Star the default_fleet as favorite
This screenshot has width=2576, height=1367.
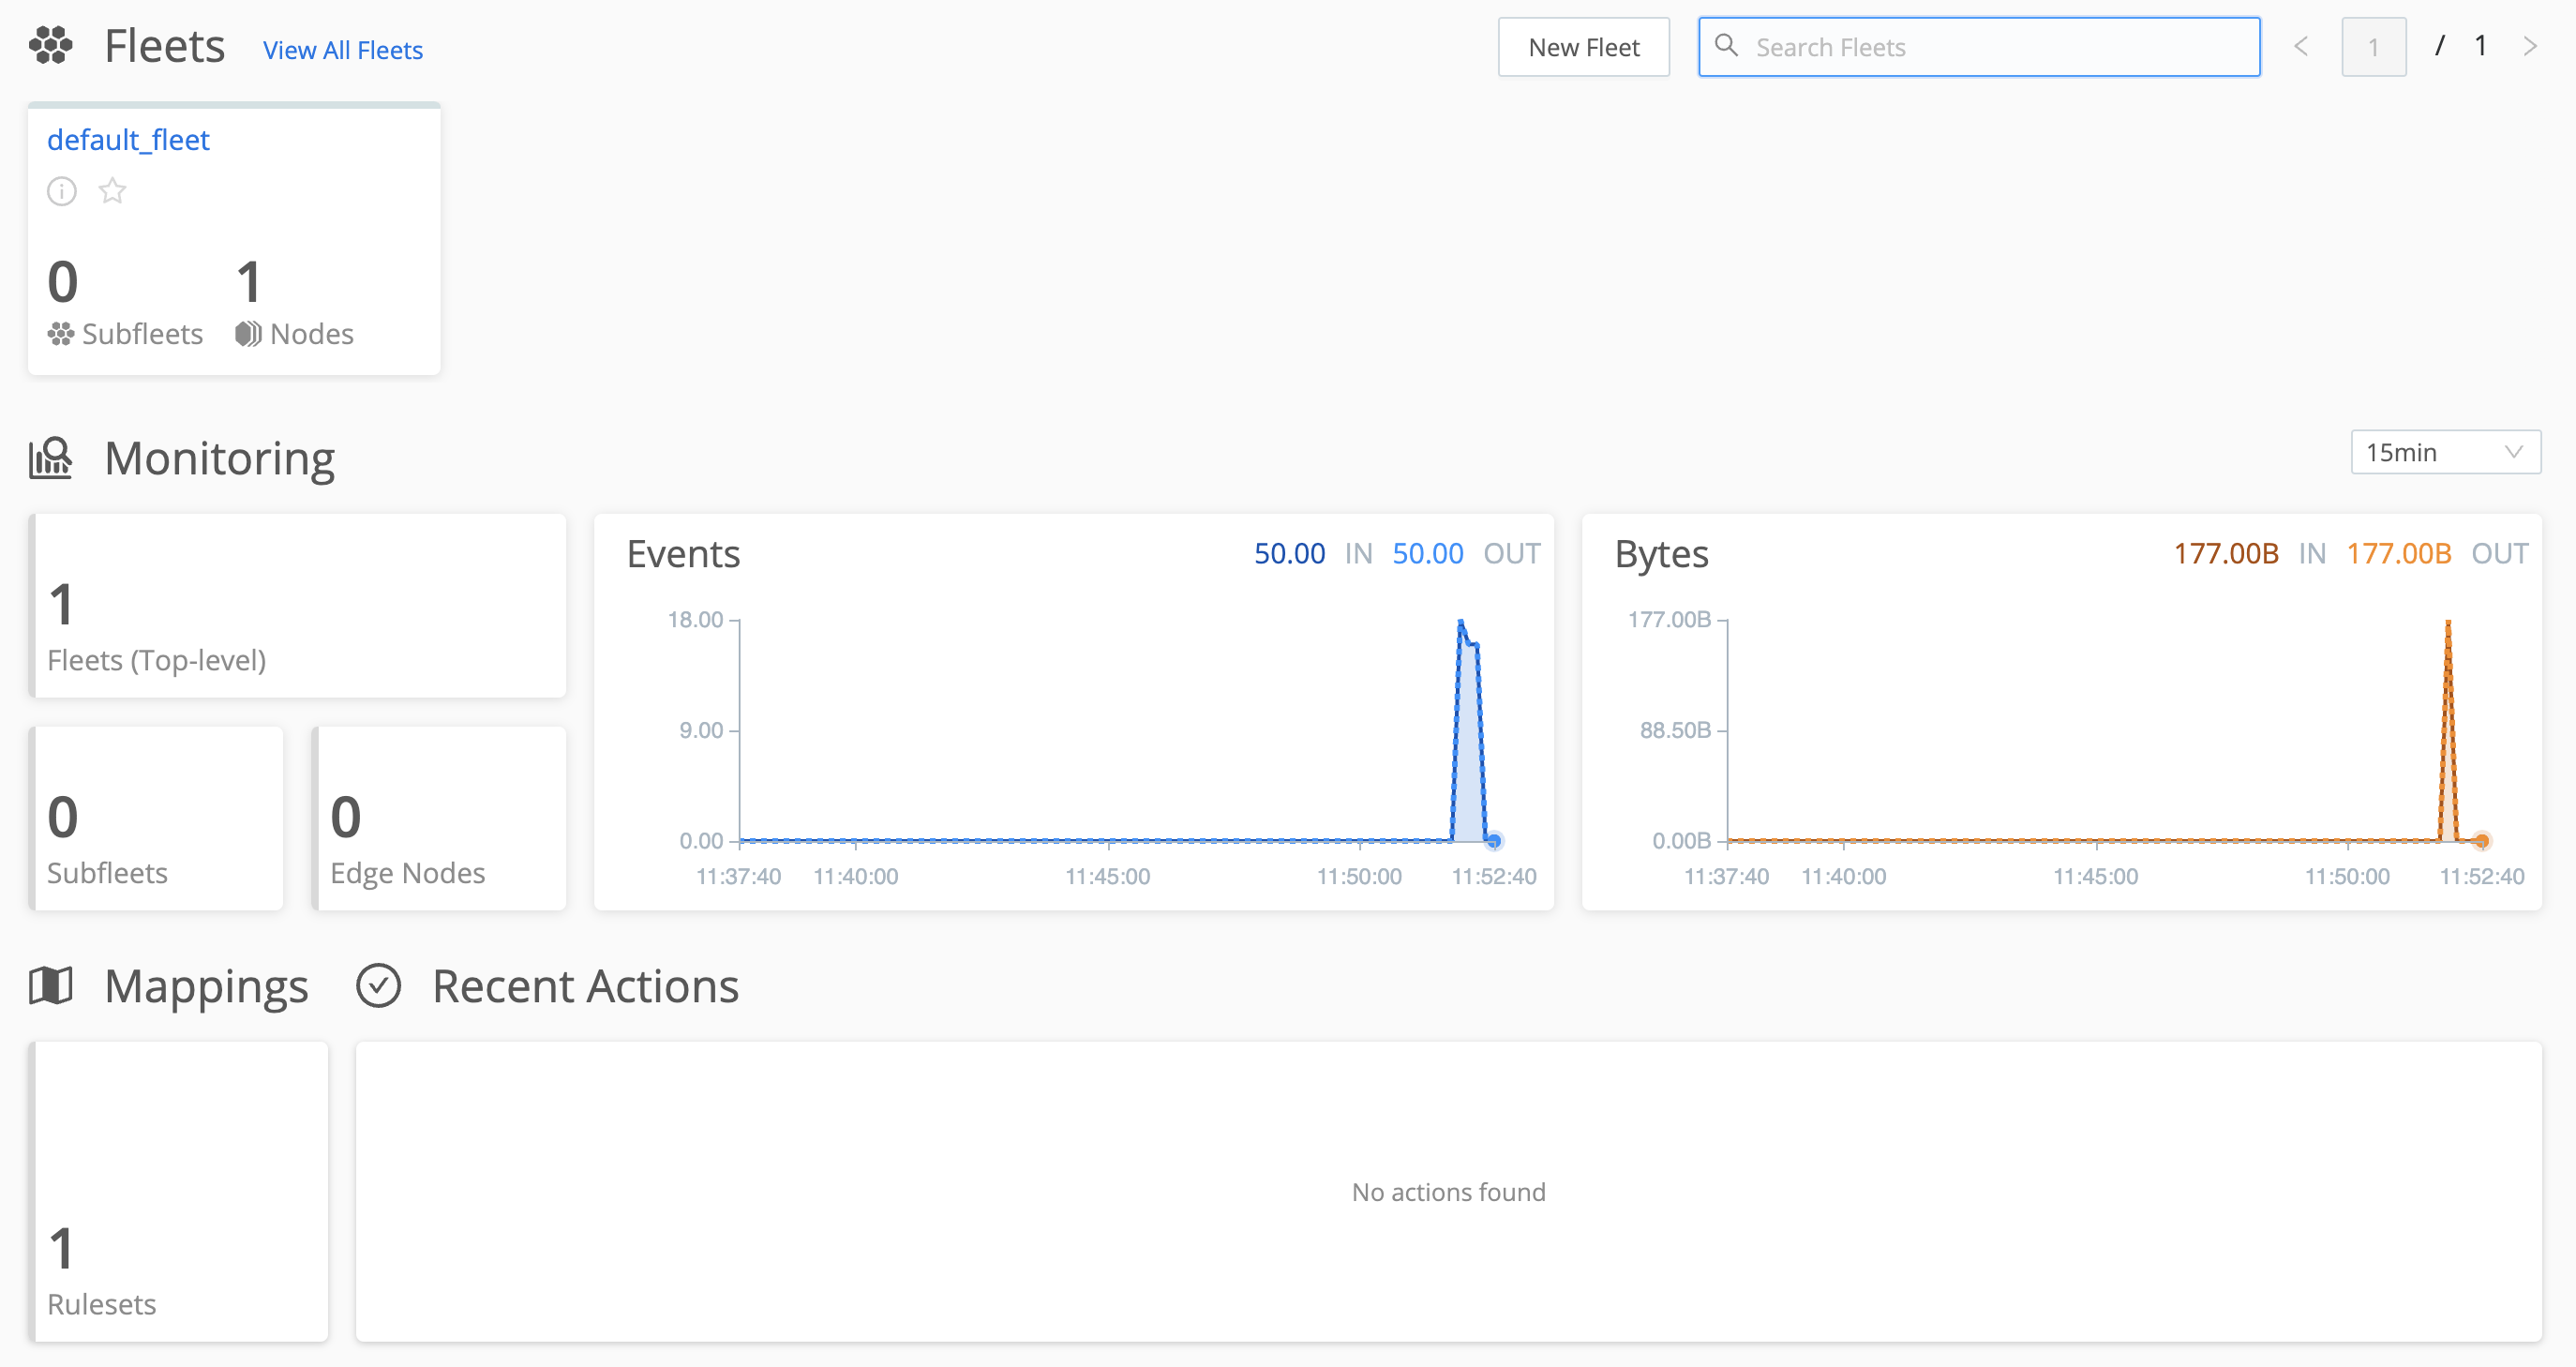pos(112,190)
